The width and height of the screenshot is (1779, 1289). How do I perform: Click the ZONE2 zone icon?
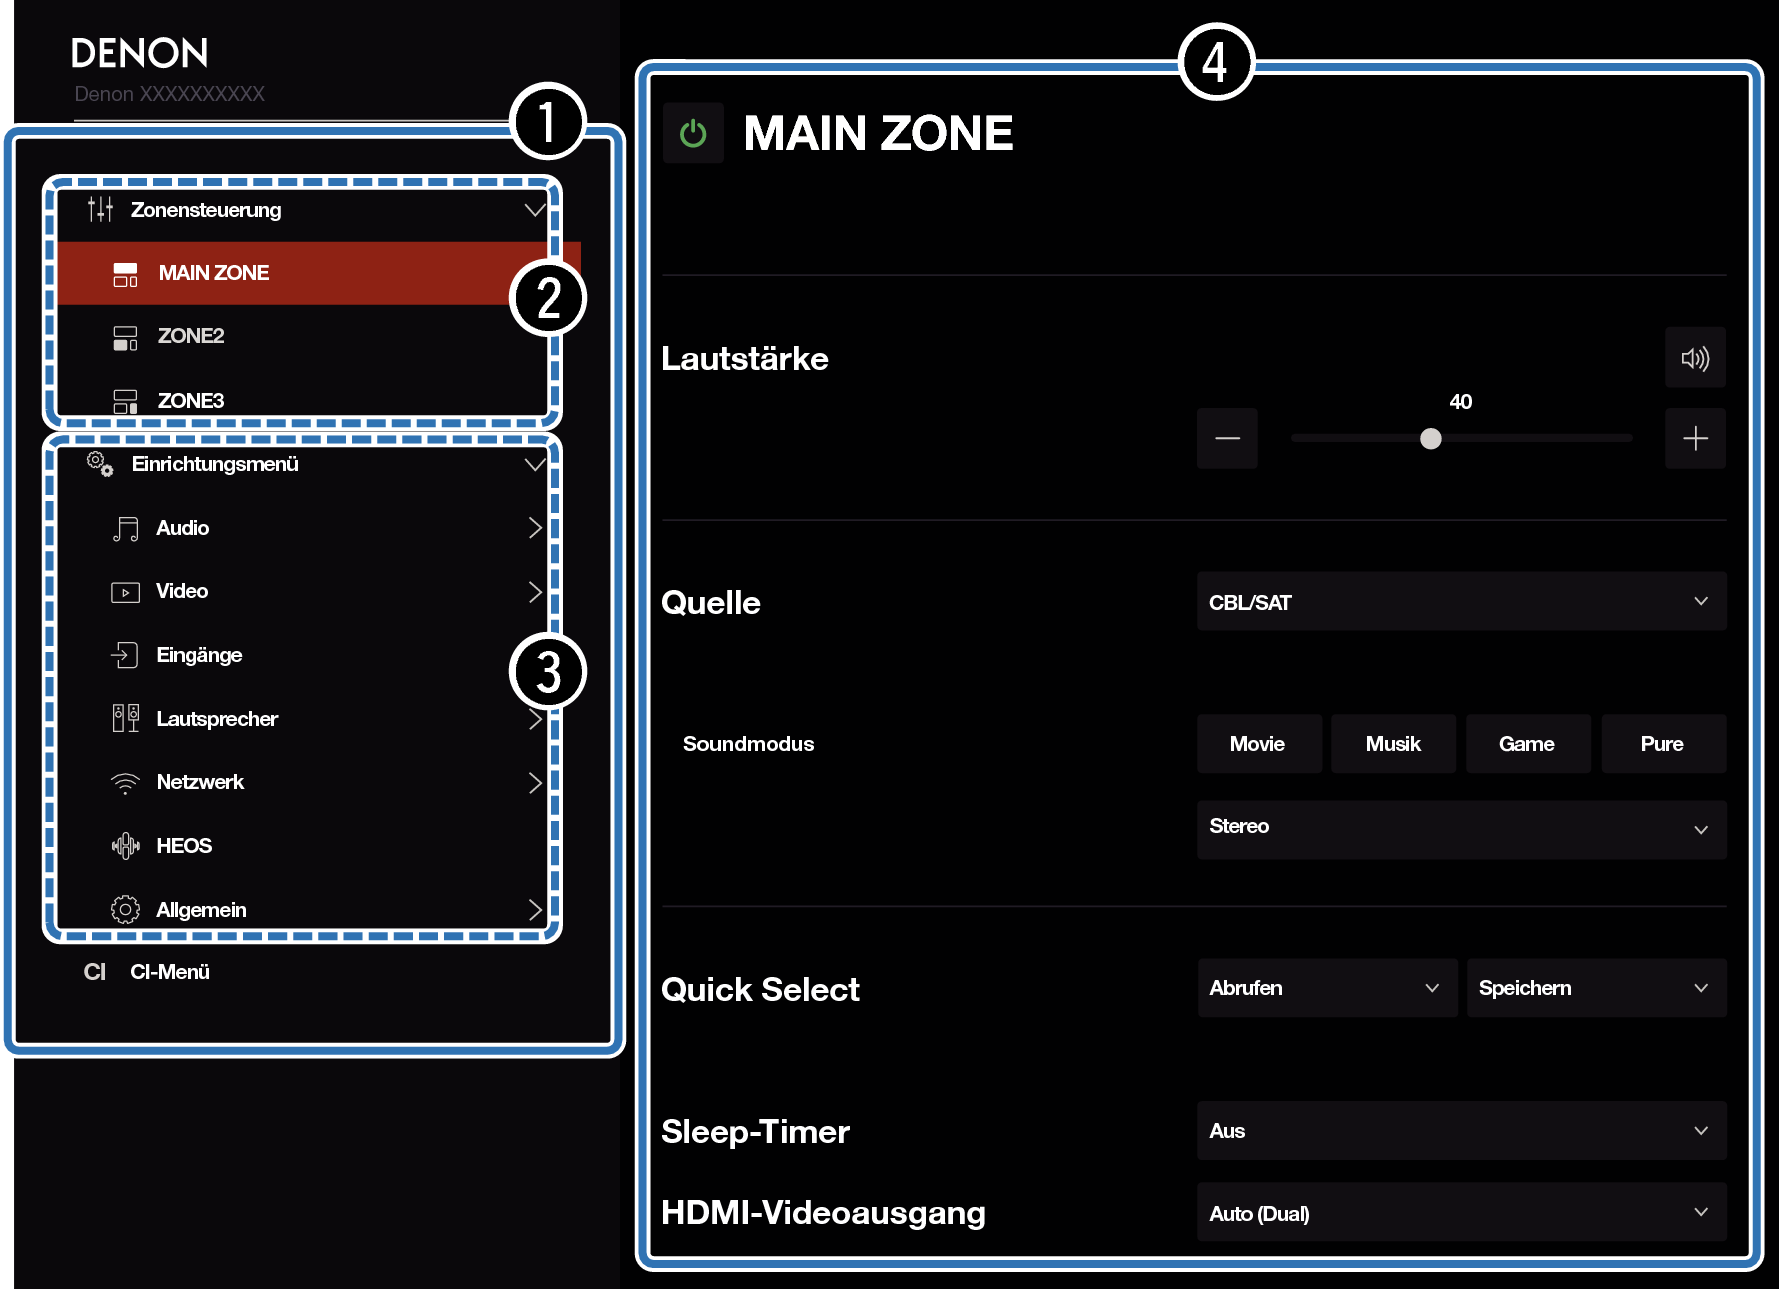[x=125, y=337]
